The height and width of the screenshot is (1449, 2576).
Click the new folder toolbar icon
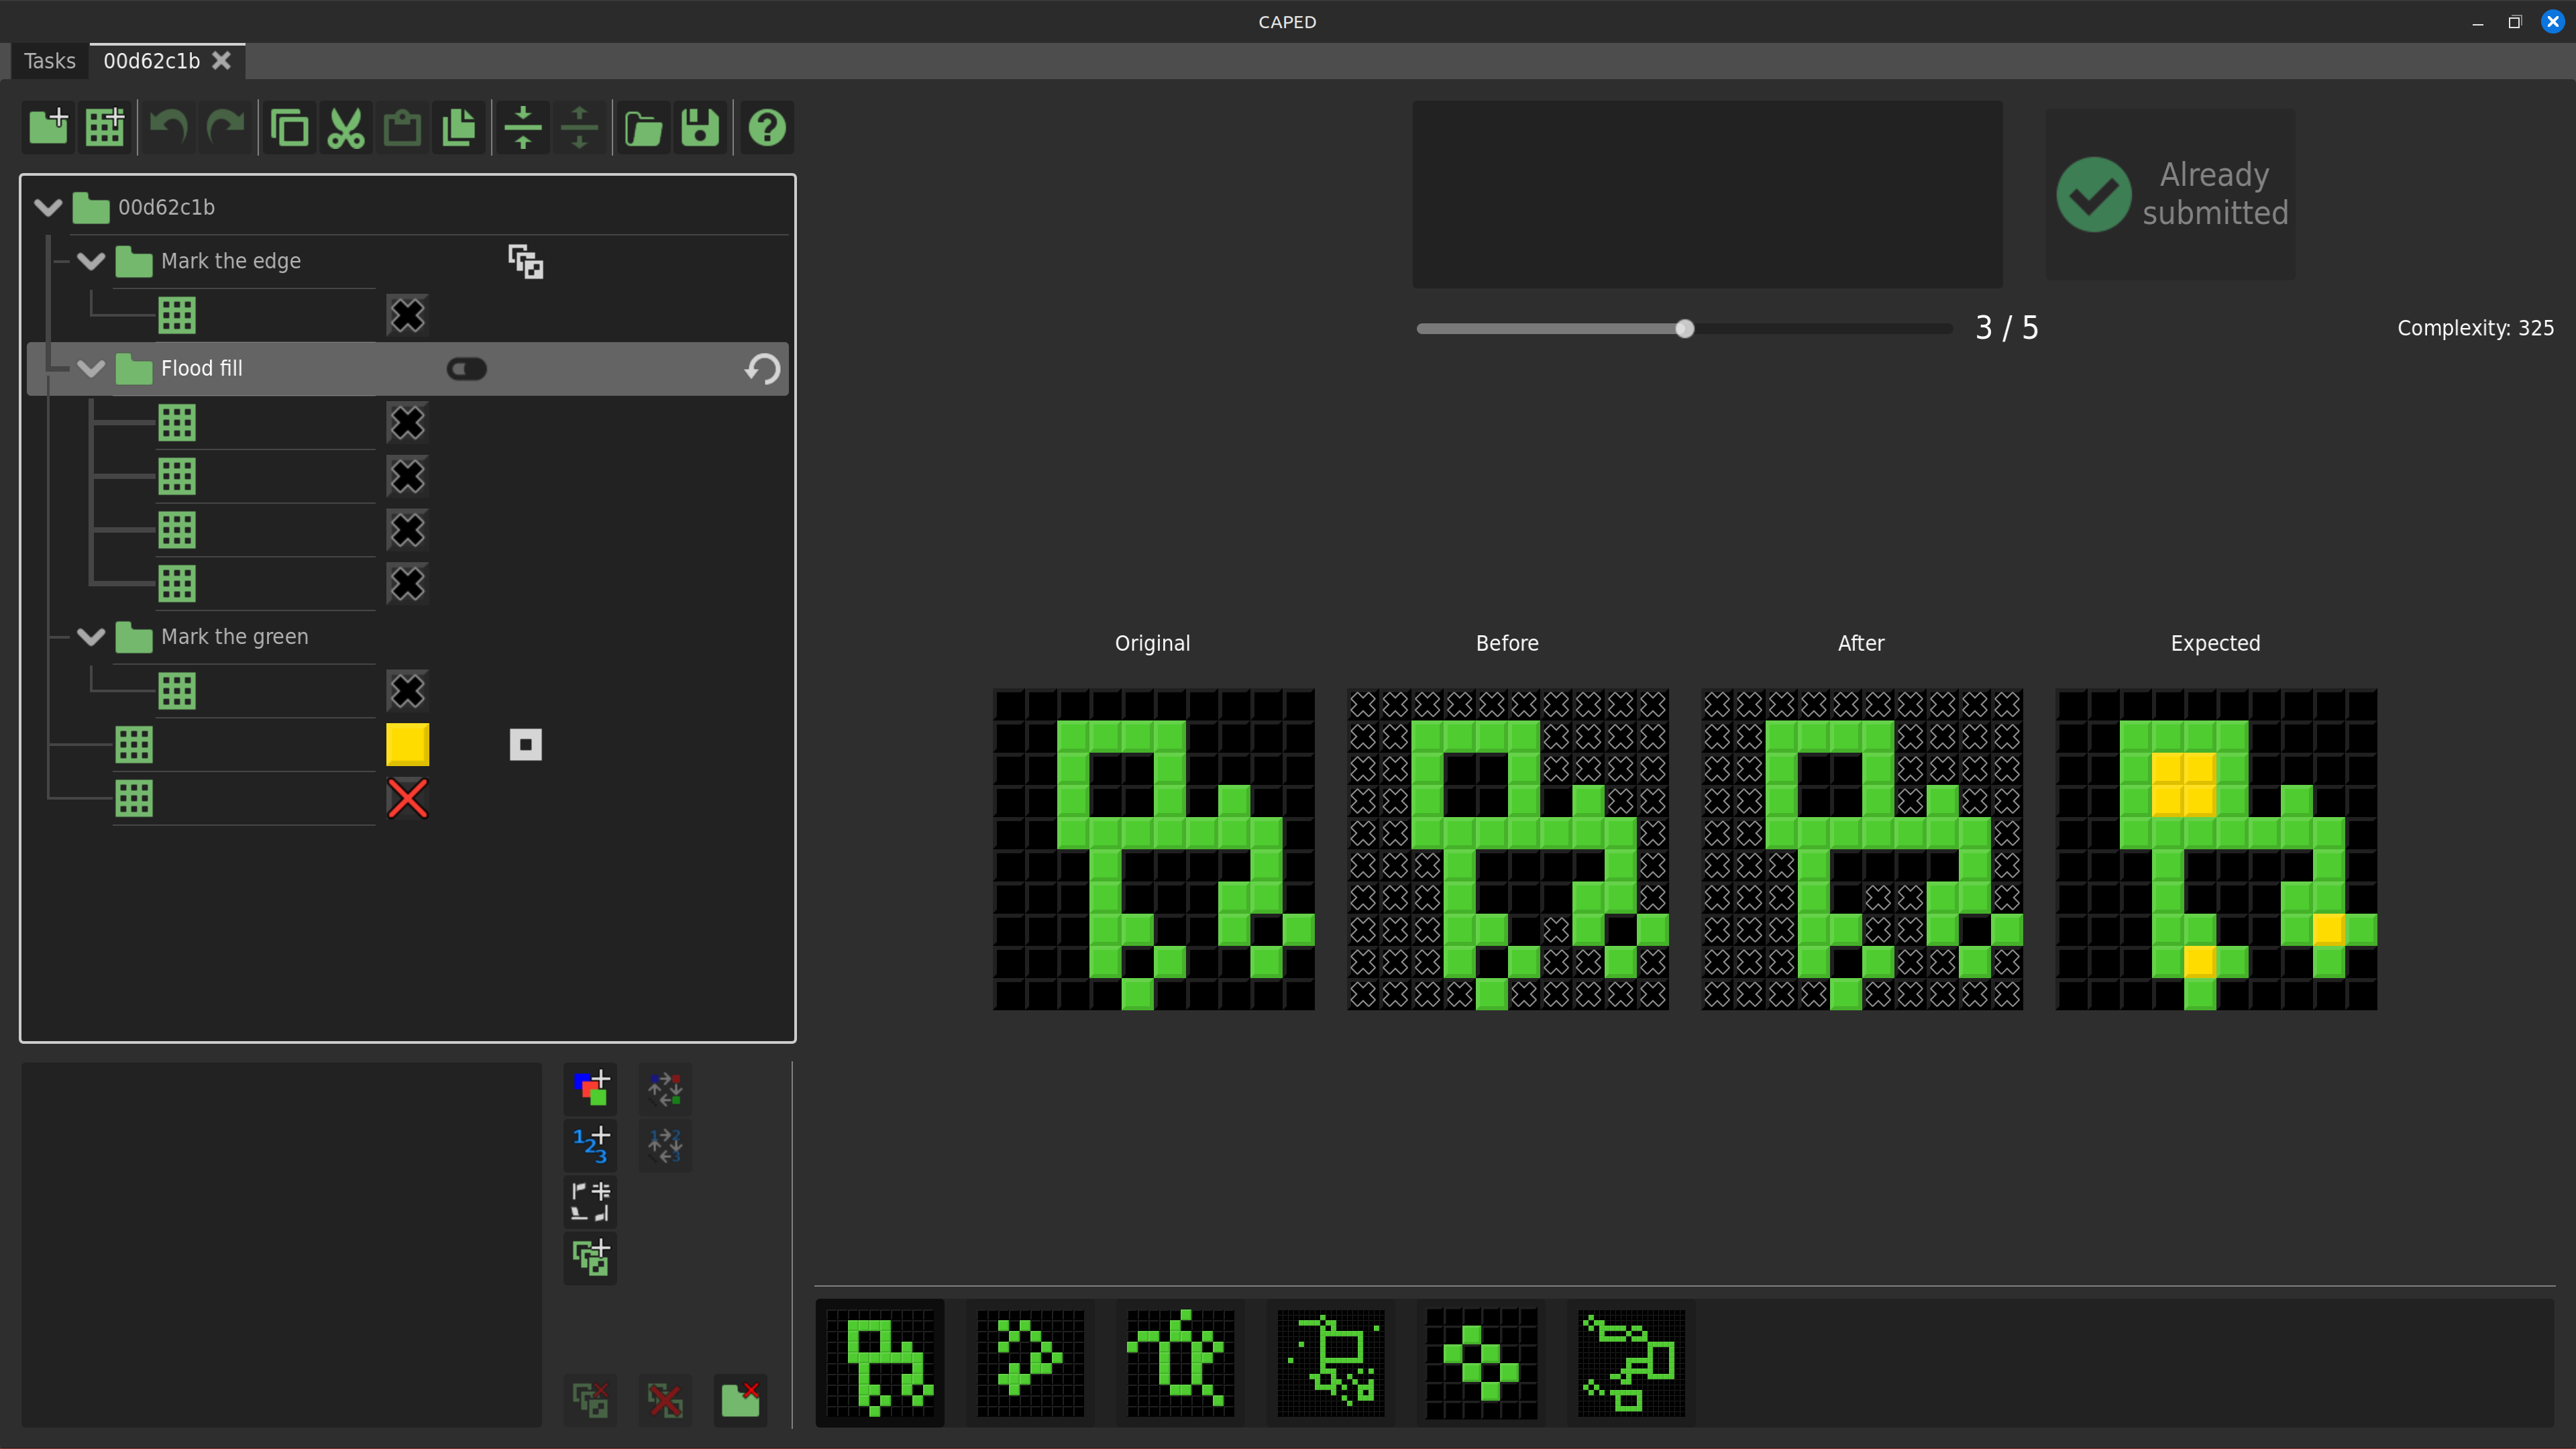pyautogui.click(x=48, y=128)
